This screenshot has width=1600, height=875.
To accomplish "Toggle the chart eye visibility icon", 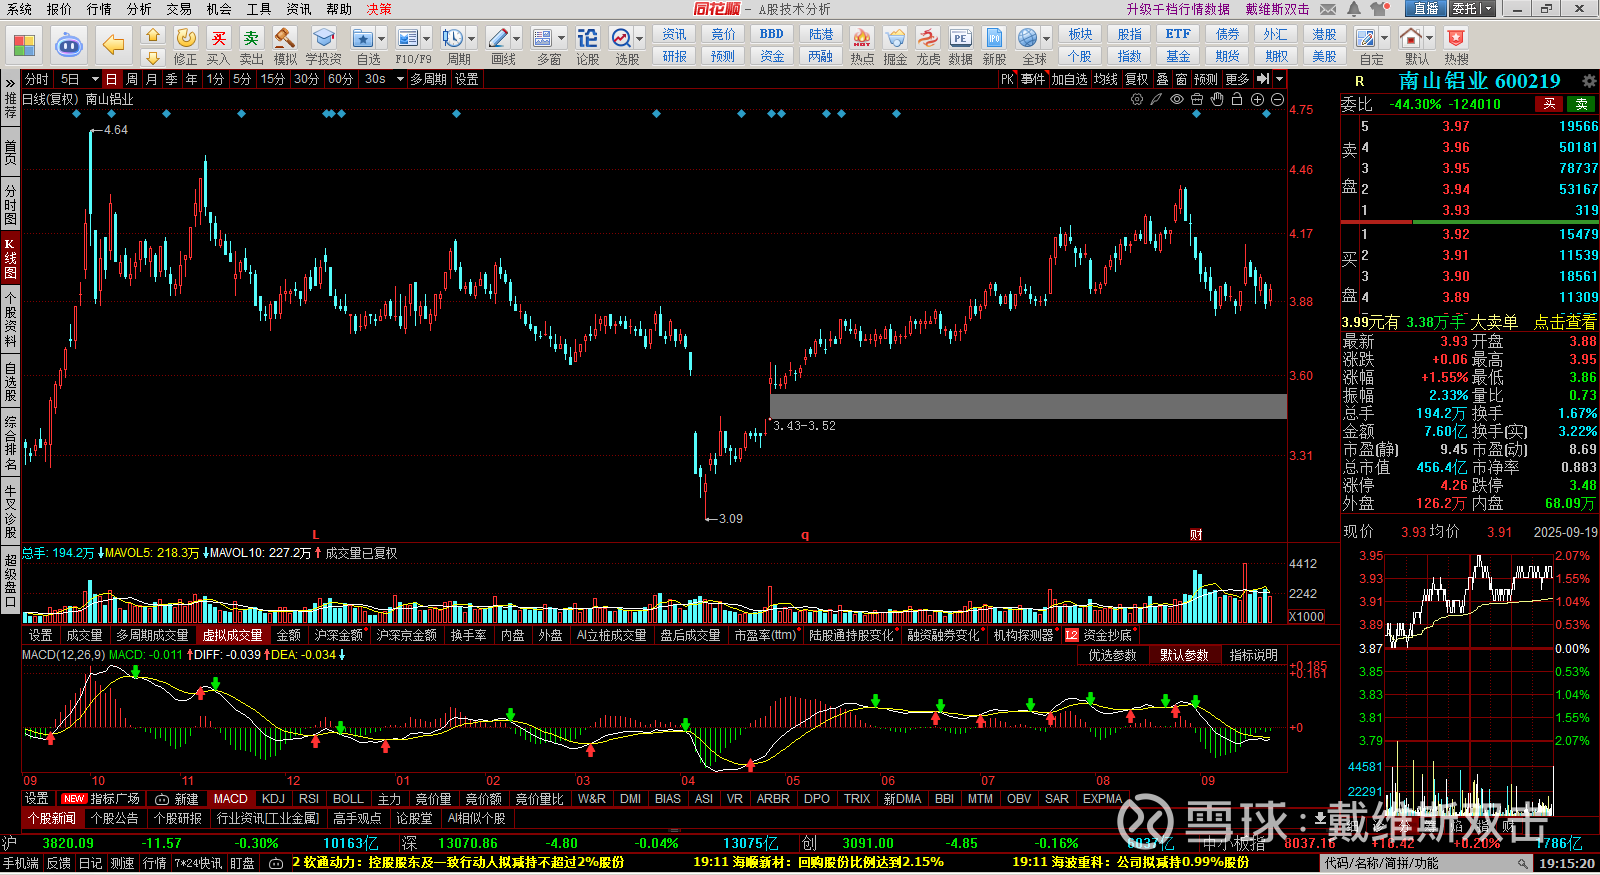I will click(x=1177, y=99).
